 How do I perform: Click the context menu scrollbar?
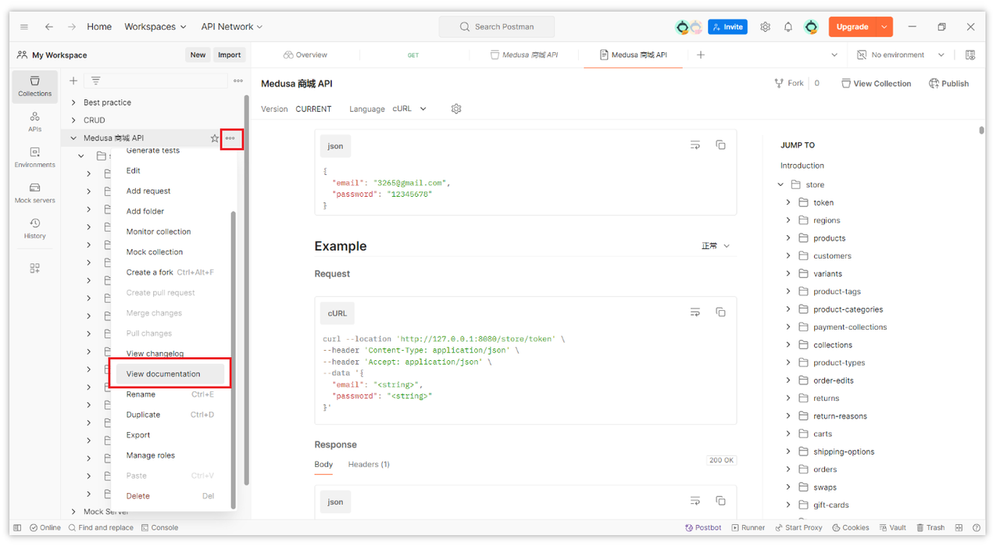pyautogui.click(x=233, y=360)
